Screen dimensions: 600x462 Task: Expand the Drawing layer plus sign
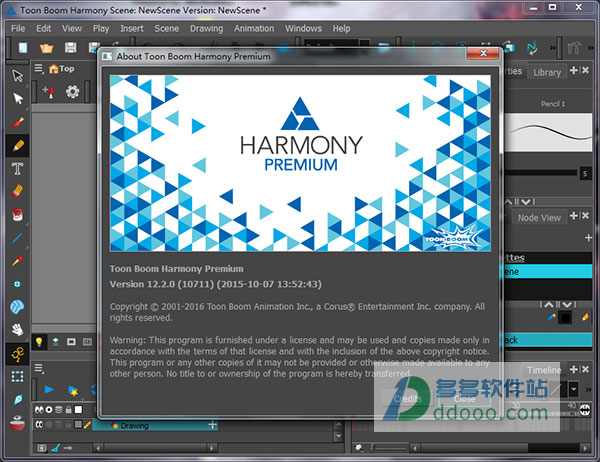tap(212, 425)
